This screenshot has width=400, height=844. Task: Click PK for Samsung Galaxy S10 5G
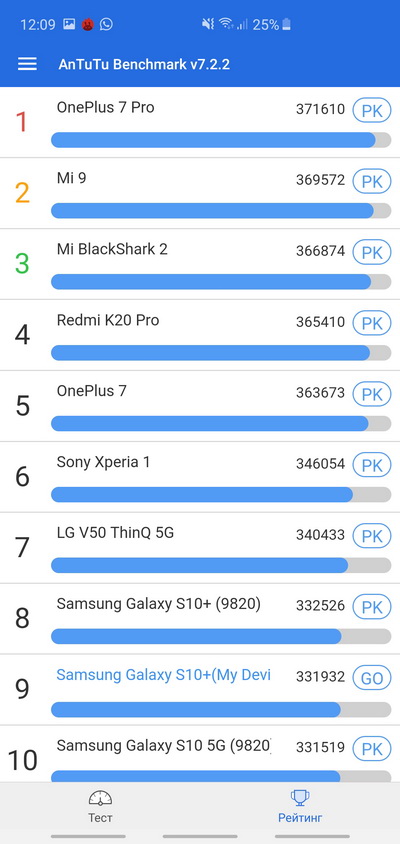[x=371, y=749]
